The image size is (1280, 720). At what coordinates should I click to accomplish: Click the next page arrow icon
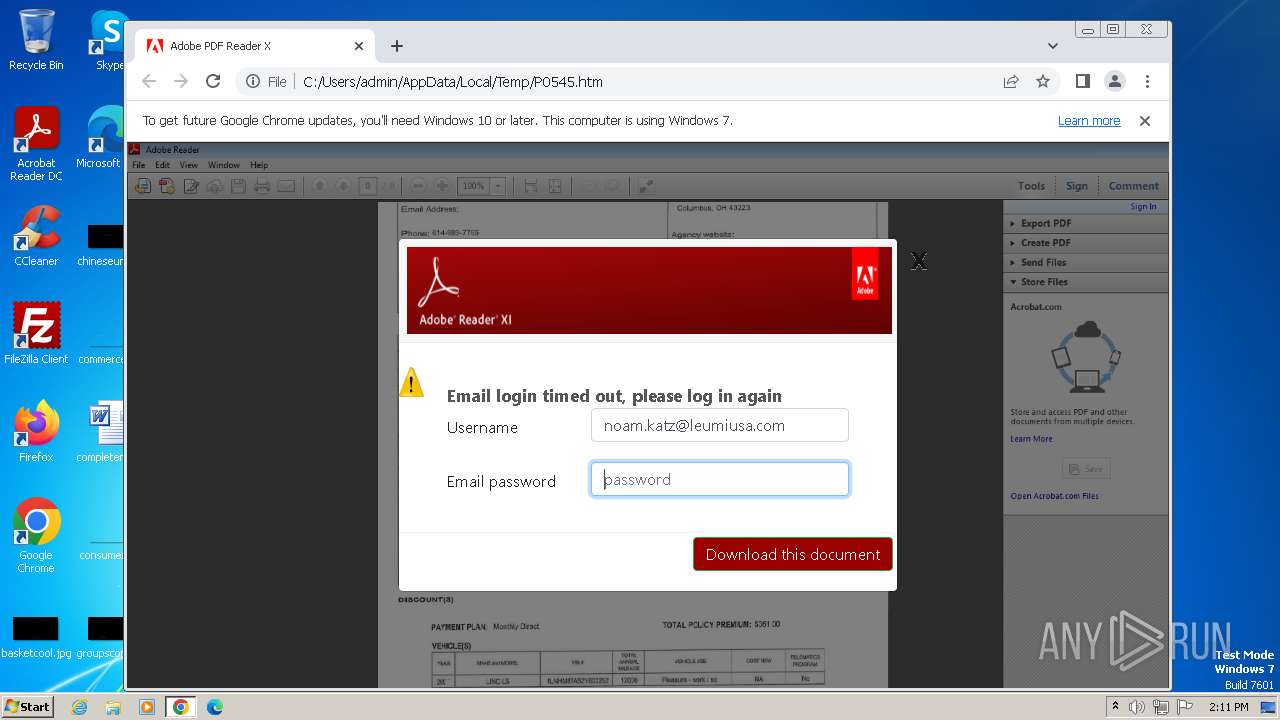(343, 186)
